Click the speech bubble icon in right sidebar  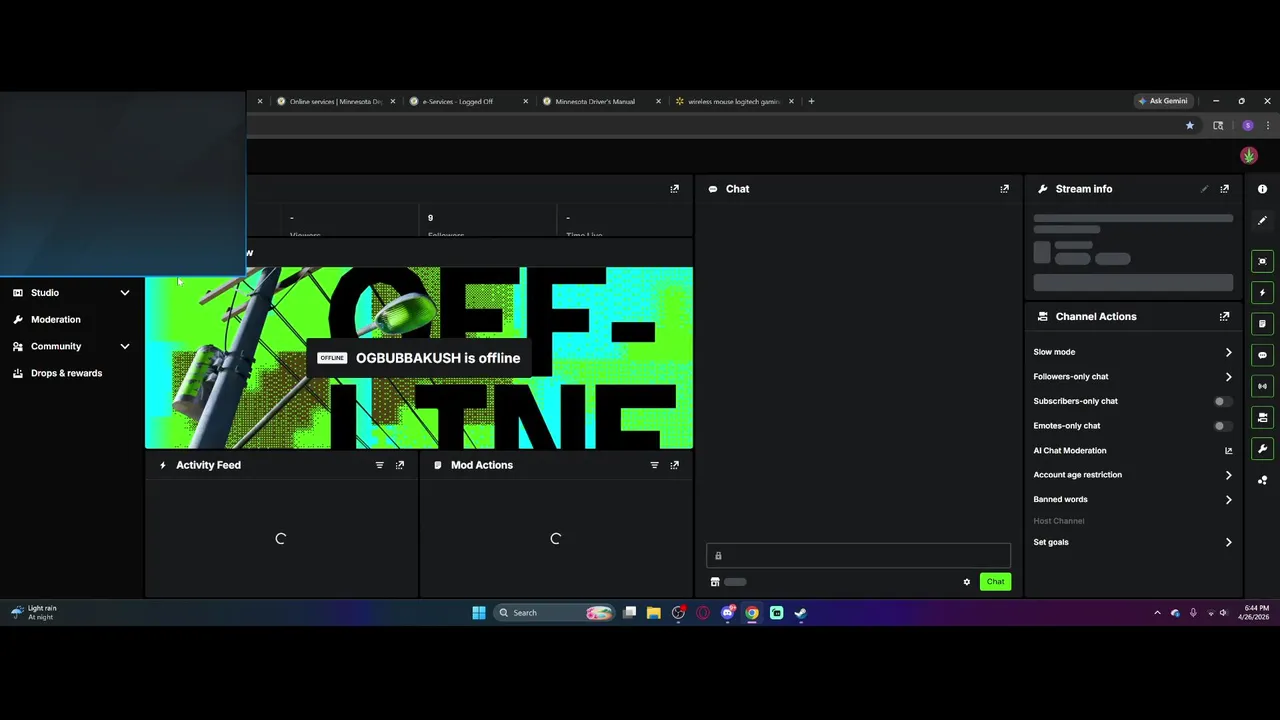[1262, 355]
